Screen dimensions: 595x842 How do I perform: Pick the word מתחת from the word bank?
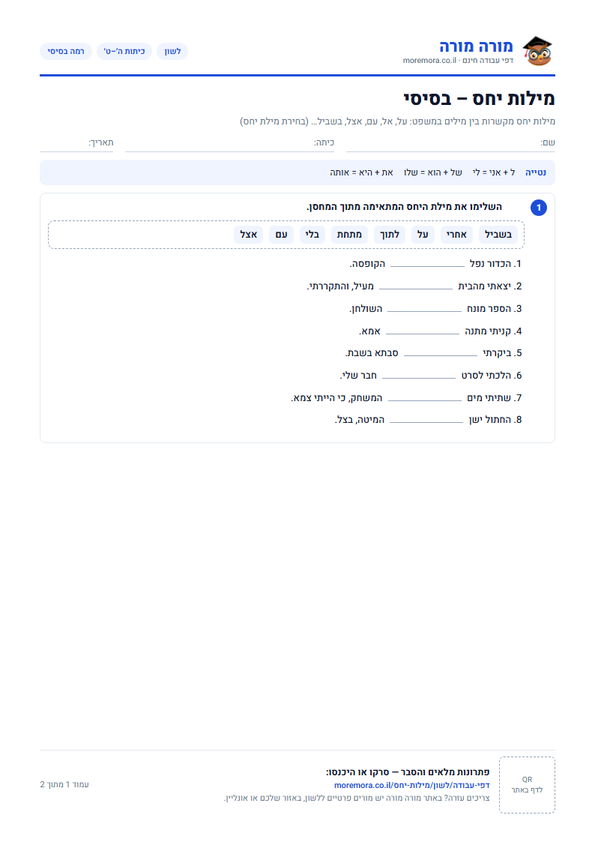tap(349, 235)
